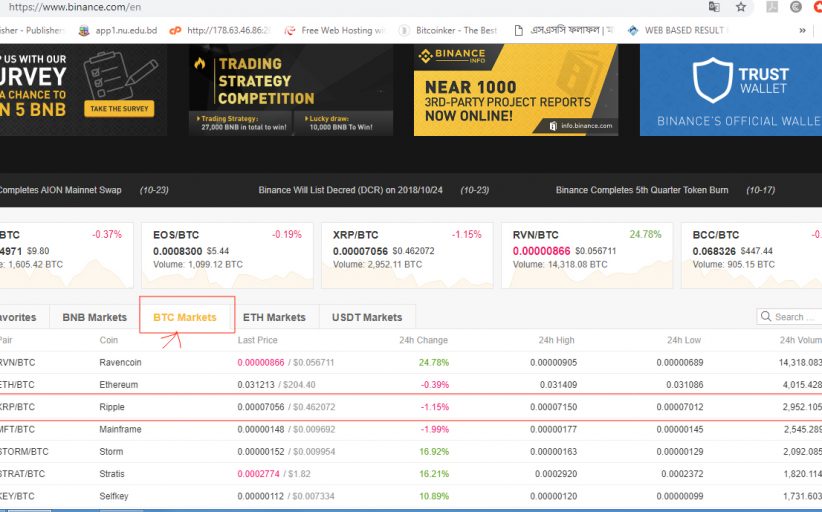
Task: Expand the bookmarks overflow chevron
Action: click(802, 30)
